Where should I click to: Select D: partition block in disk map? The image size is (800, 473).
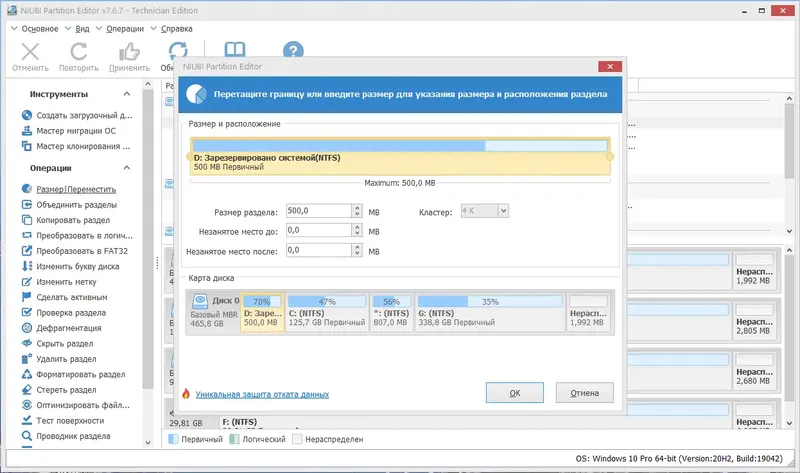[x=262, y=312]
